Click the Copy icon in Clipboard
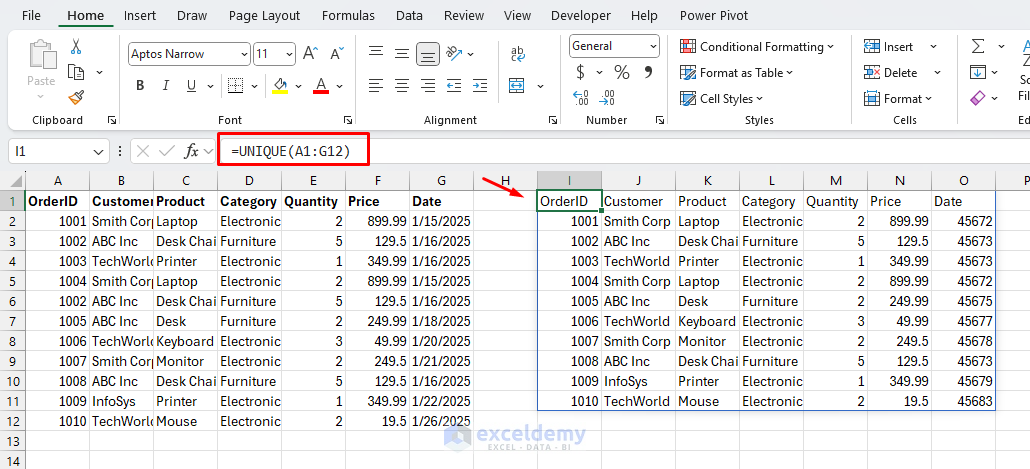The height and width of the screenshot is (469, 1030). coord(76,72)
